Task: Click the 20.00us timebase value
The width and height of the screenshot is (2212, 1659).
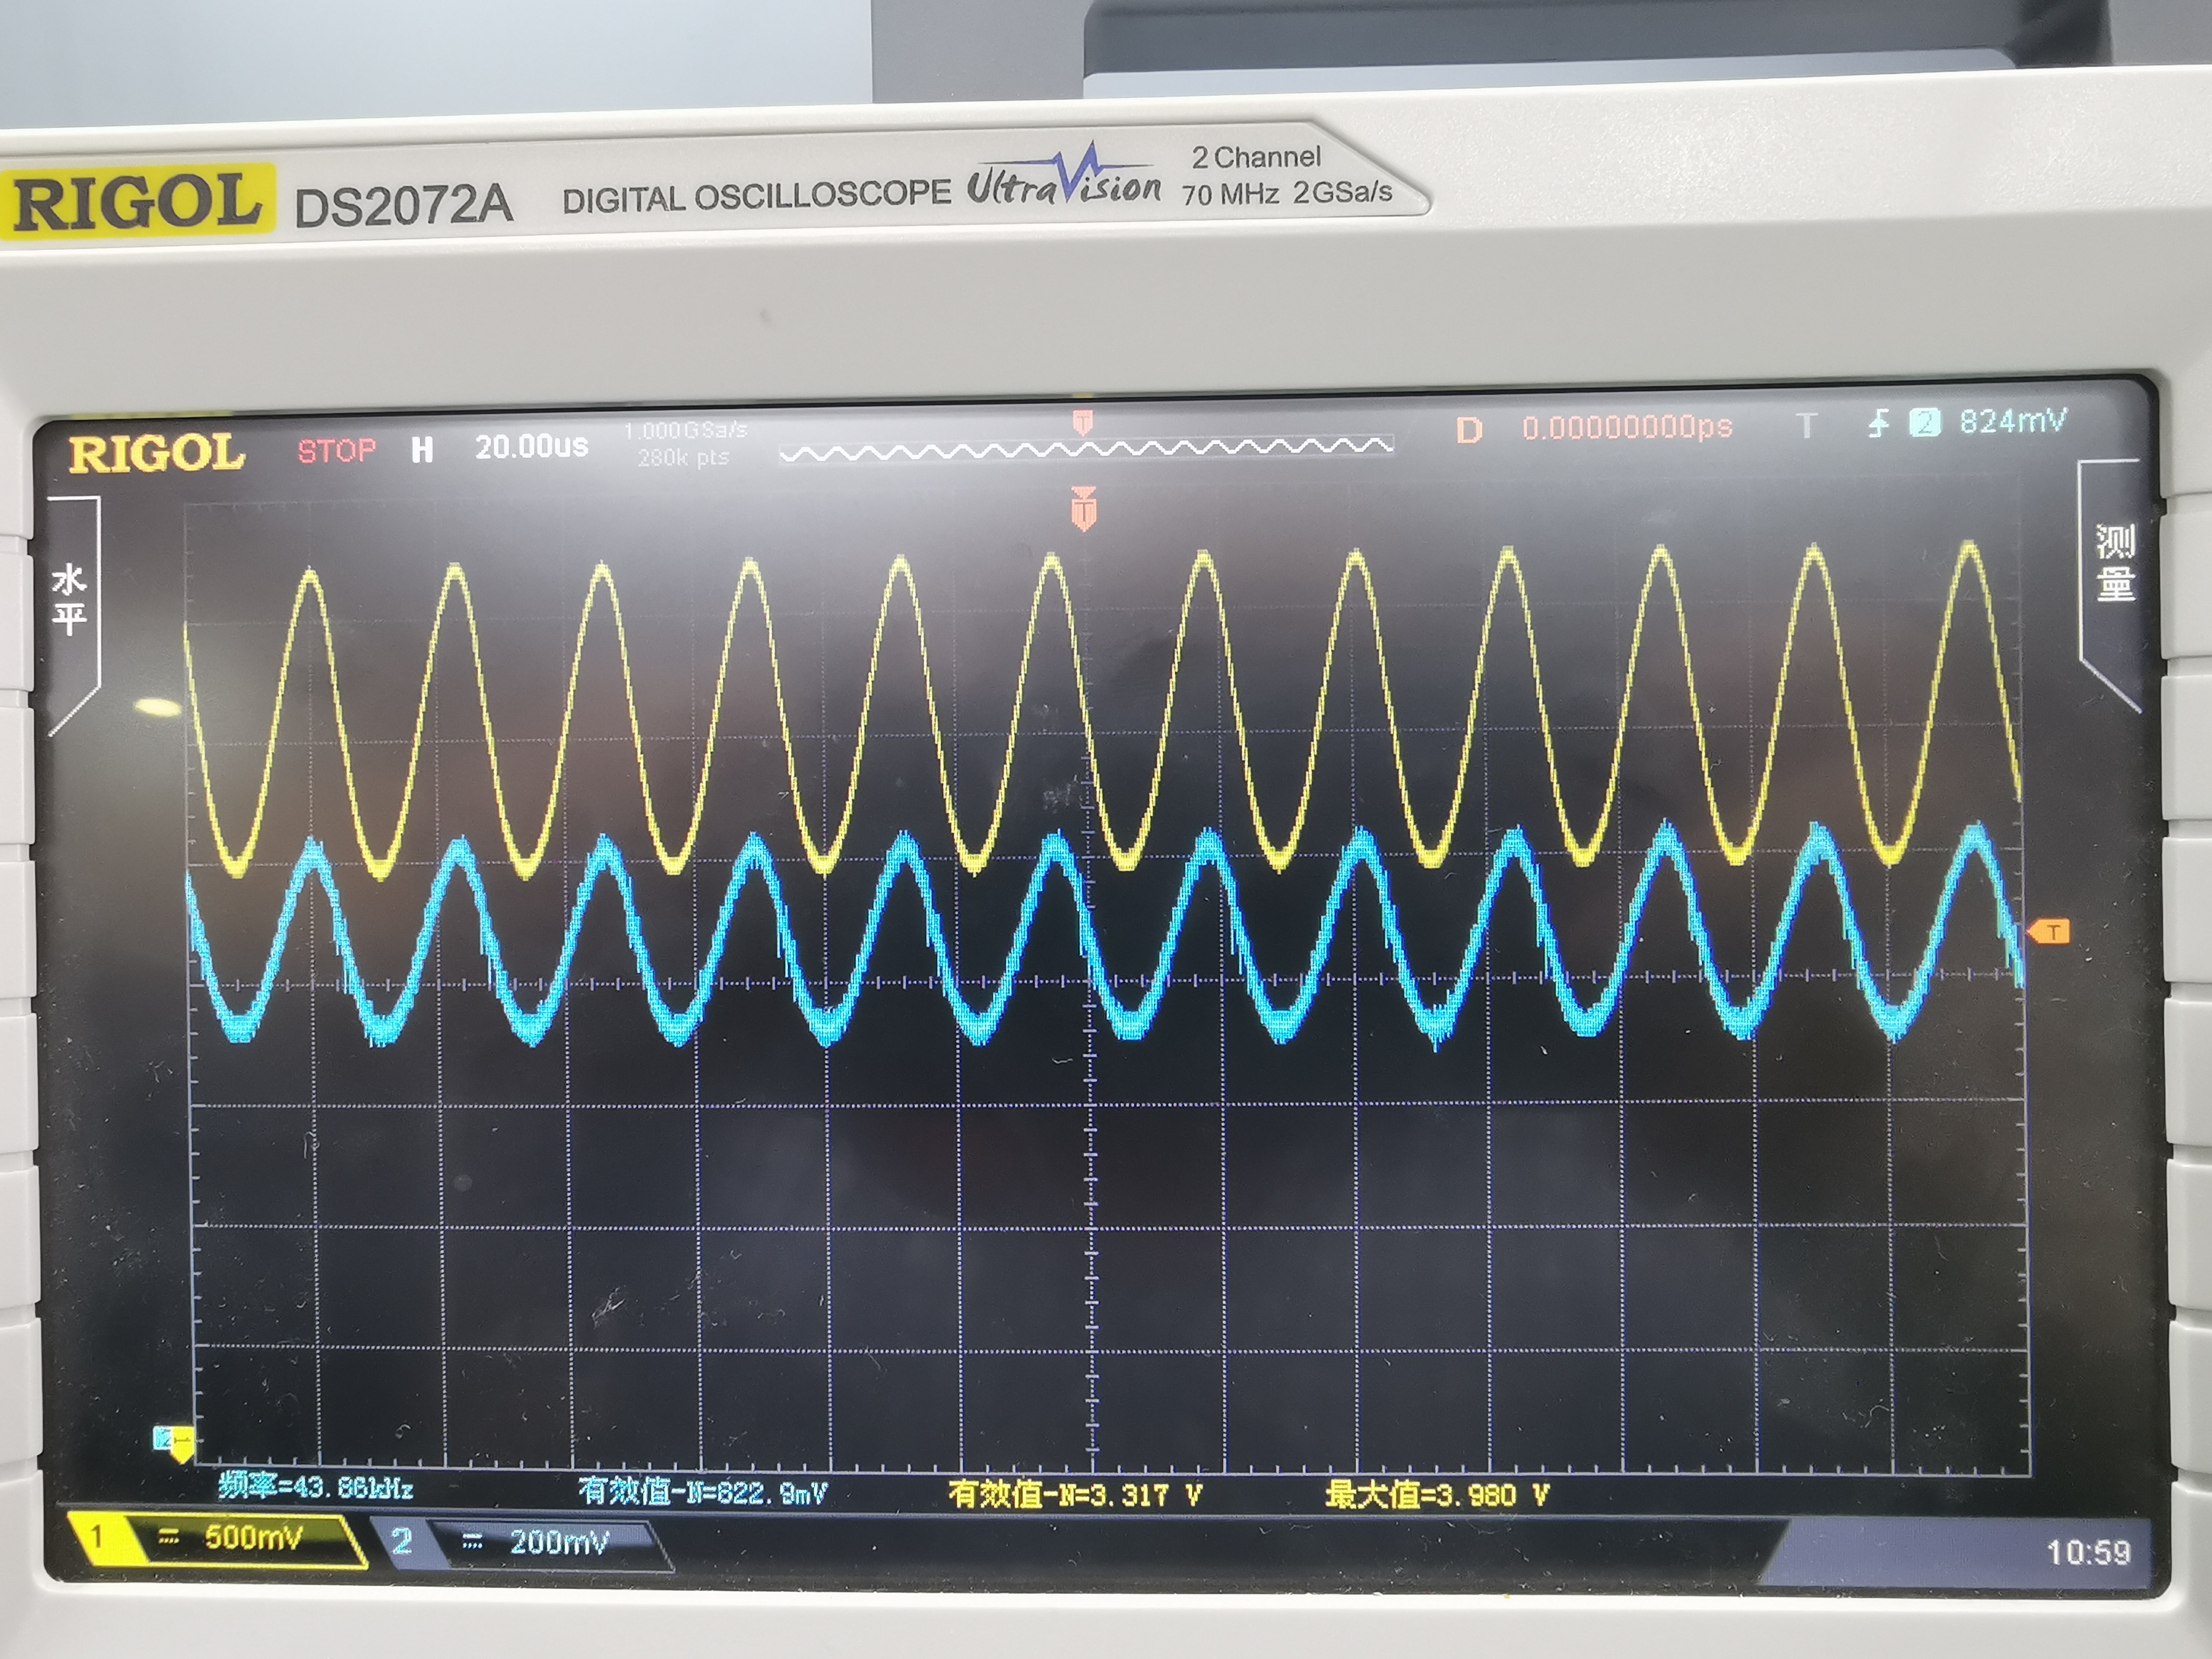Action: click(x=531, y=446)
